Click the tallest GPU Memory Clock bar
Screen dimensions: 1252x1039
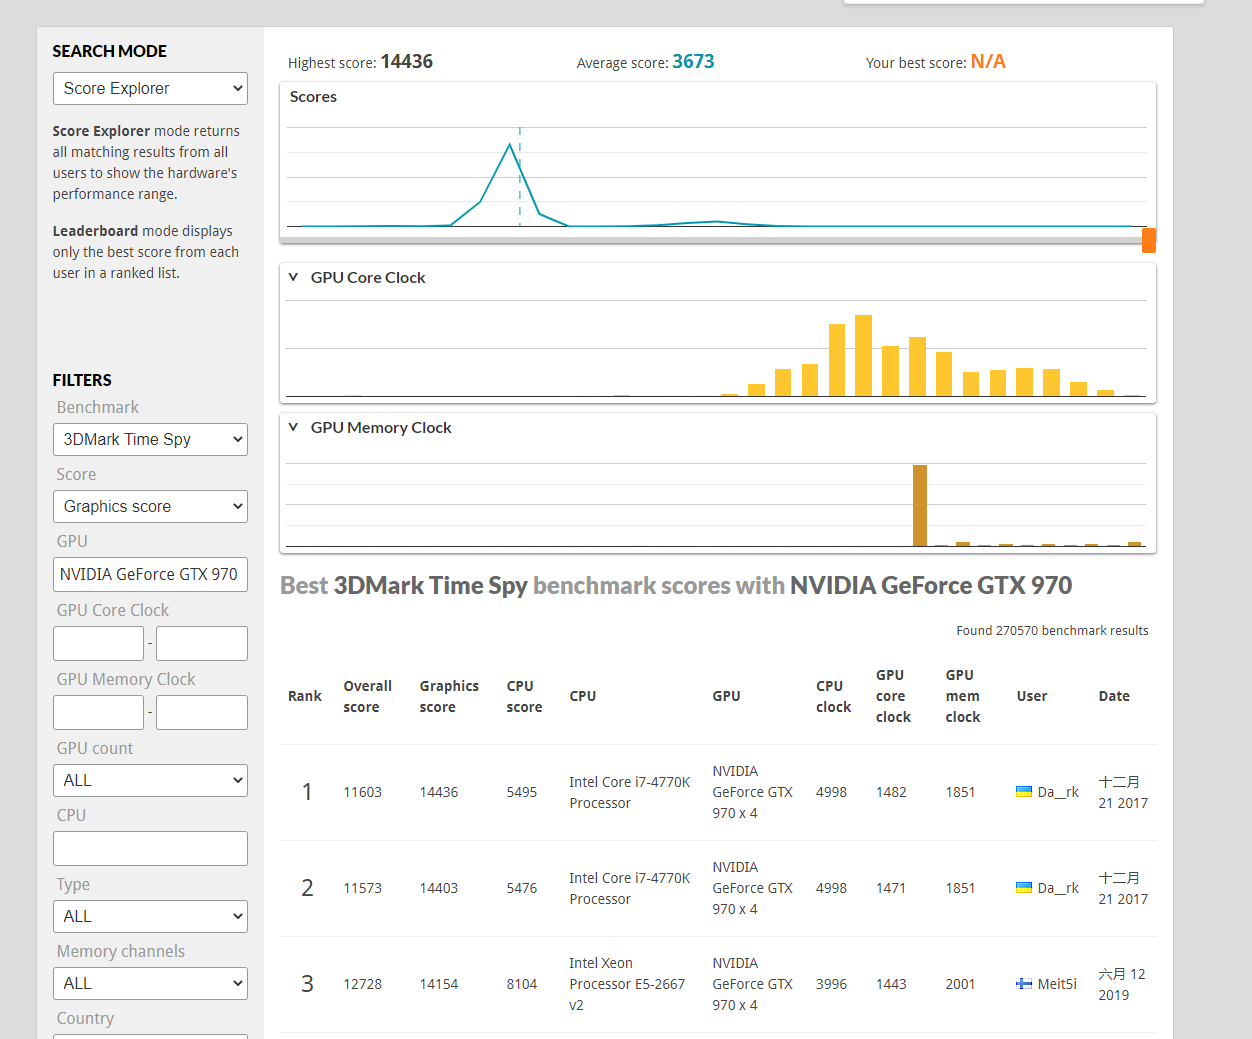pyautogui.click(x=919, y=505)
